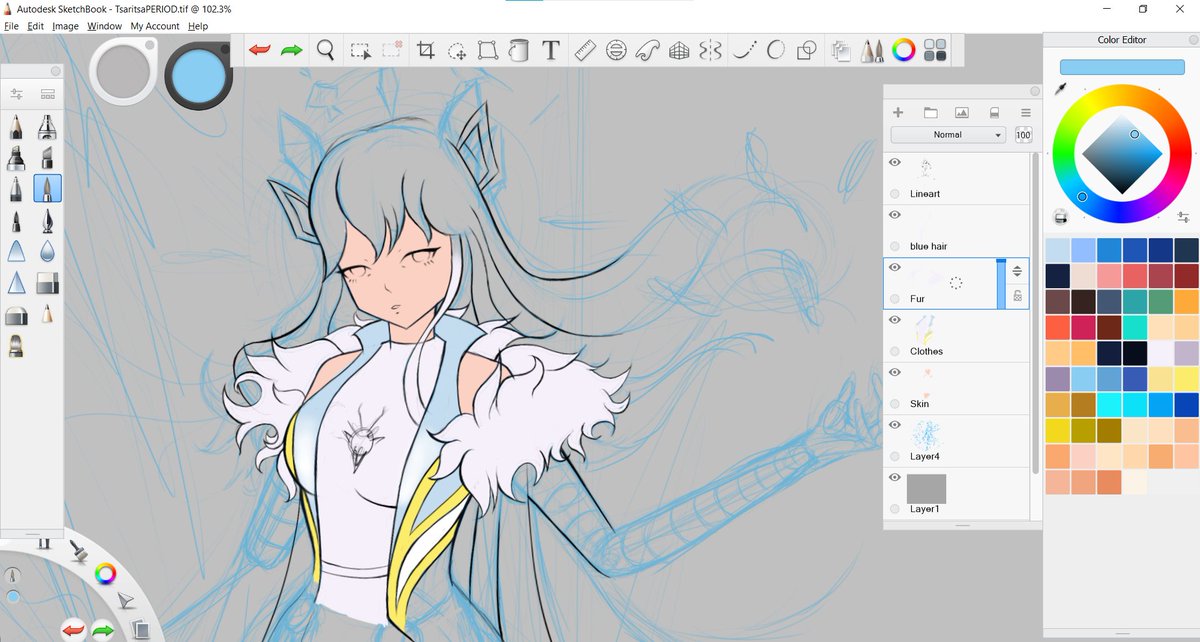Turn on the Symmetry tool
The image size is (1200, 642).
click(x=710, y=50)
